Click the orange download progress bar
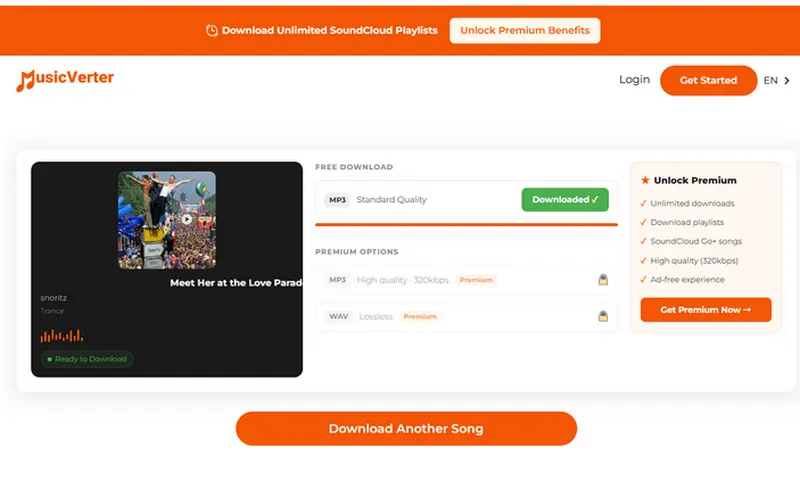 (466, 224)
